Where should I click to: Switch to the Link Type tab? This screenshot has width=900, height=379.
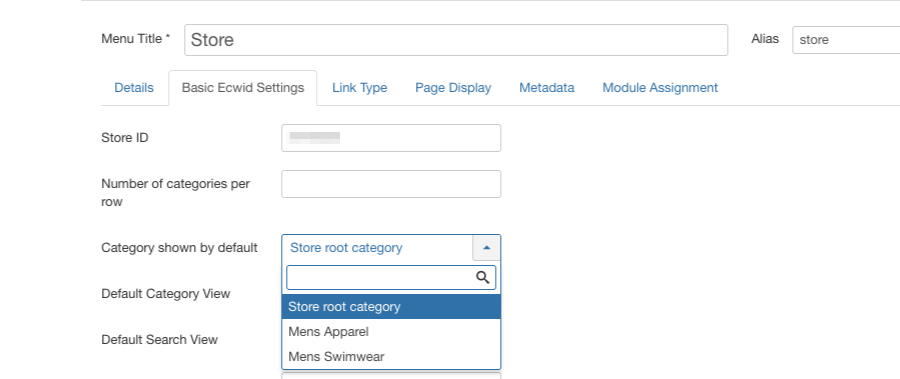click(360, 88)
